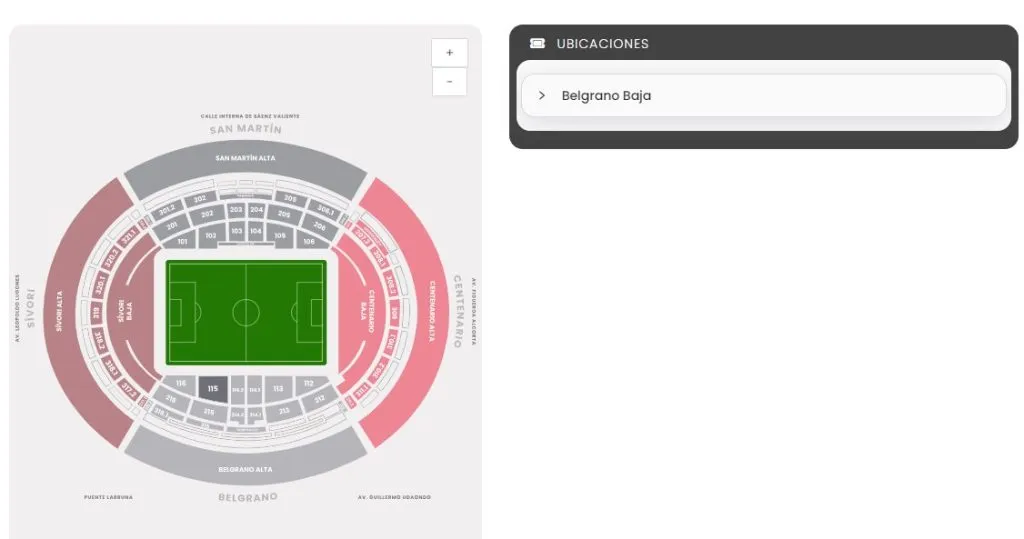Pick section 113 on the map
The width and height of the screenshot is (1024, 539).
point(279,388)
